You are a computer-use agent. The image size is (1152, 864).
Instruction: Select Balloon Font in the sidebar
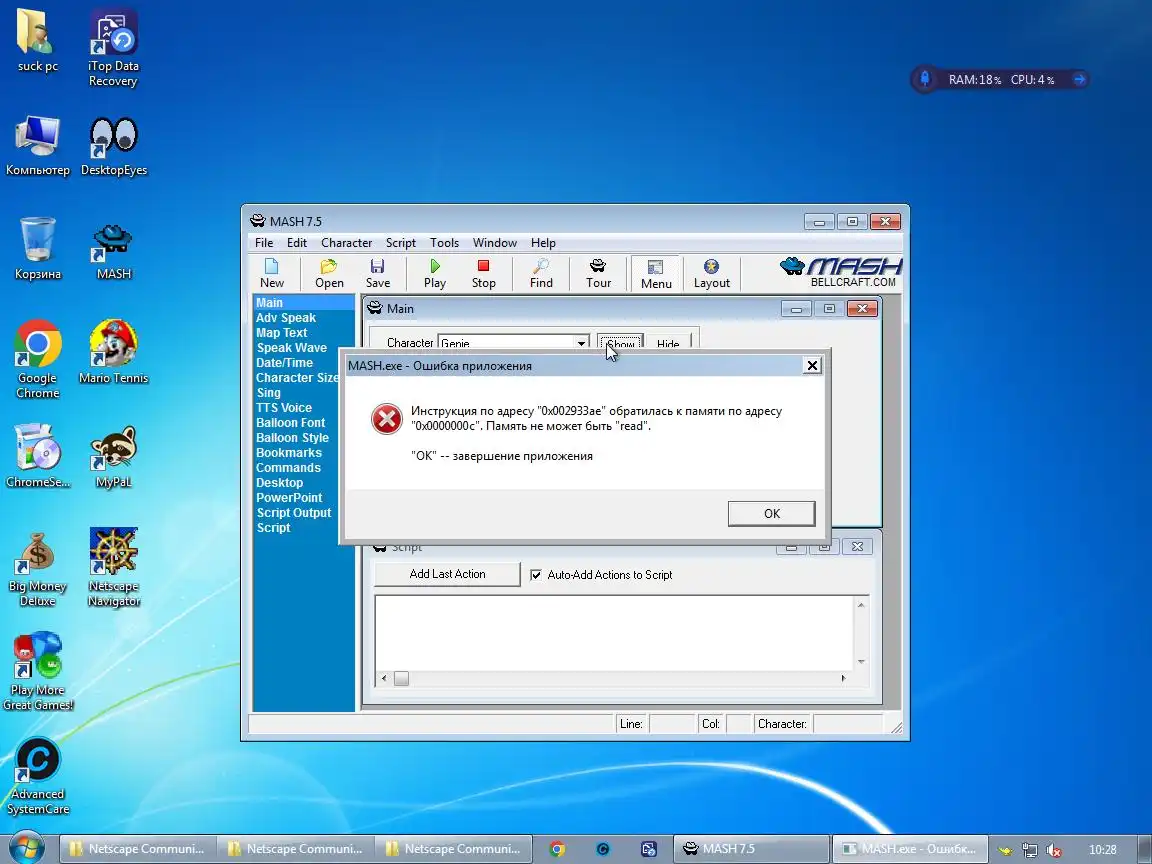[290, 422]
